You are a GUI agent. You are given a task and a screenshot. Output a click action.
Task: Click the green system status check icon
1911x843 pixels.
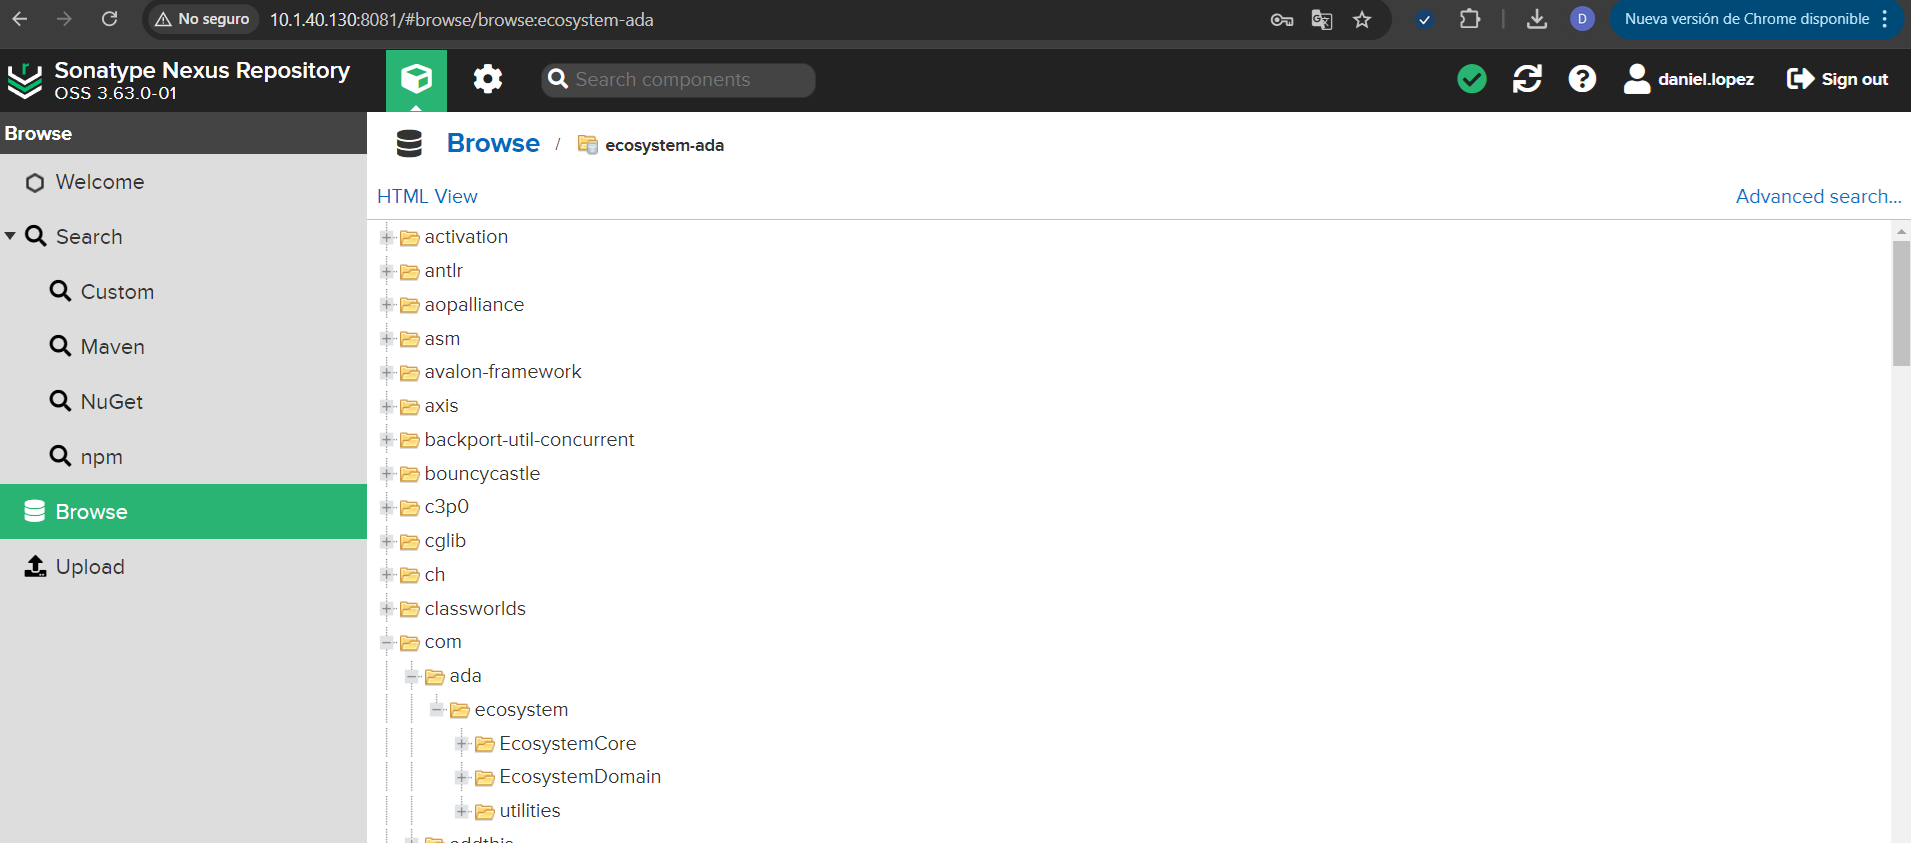click(1471, 79)
